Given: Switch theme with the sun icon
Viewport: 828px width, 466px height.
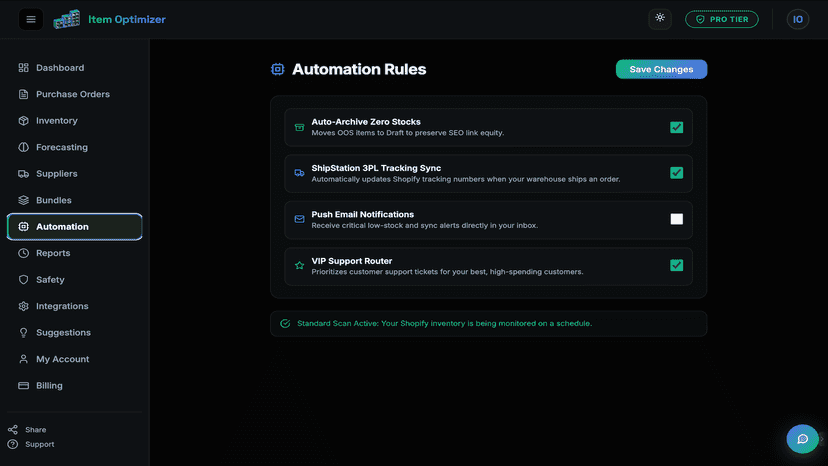Looking at the screenshot, I should click(660, 18).
